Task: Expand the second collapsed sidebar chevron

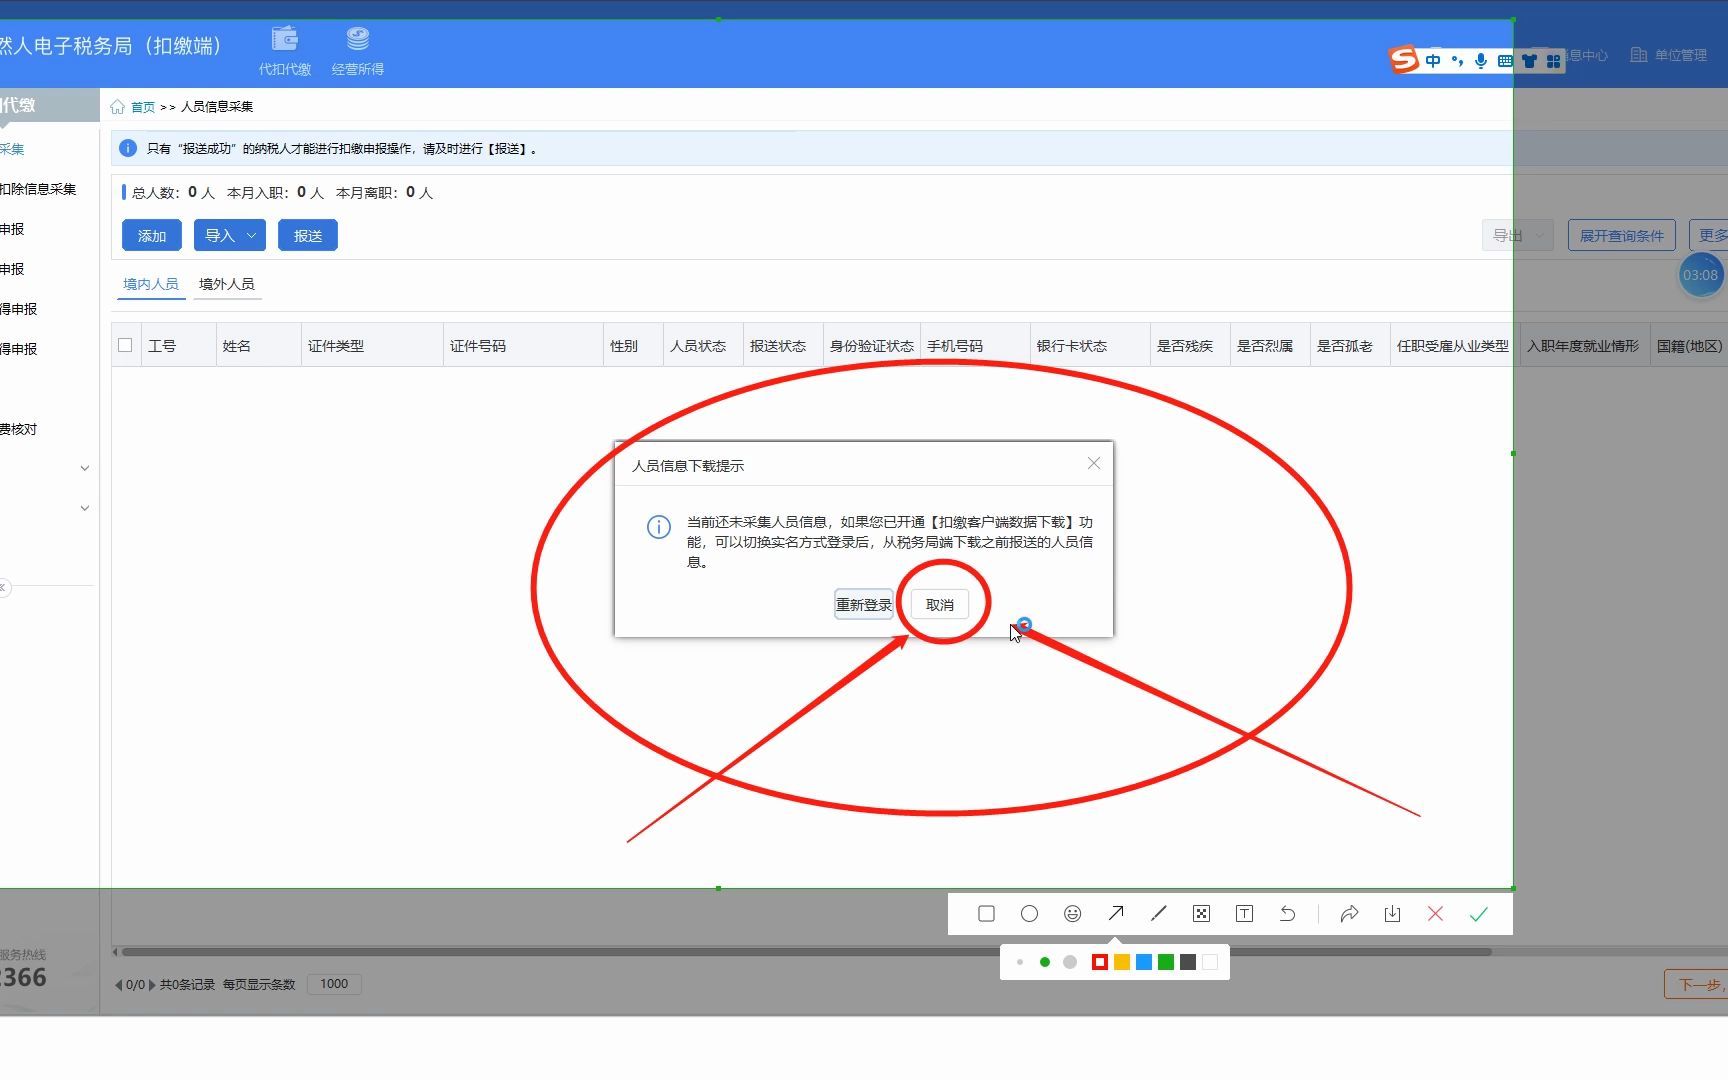Action: click(85, 508)
